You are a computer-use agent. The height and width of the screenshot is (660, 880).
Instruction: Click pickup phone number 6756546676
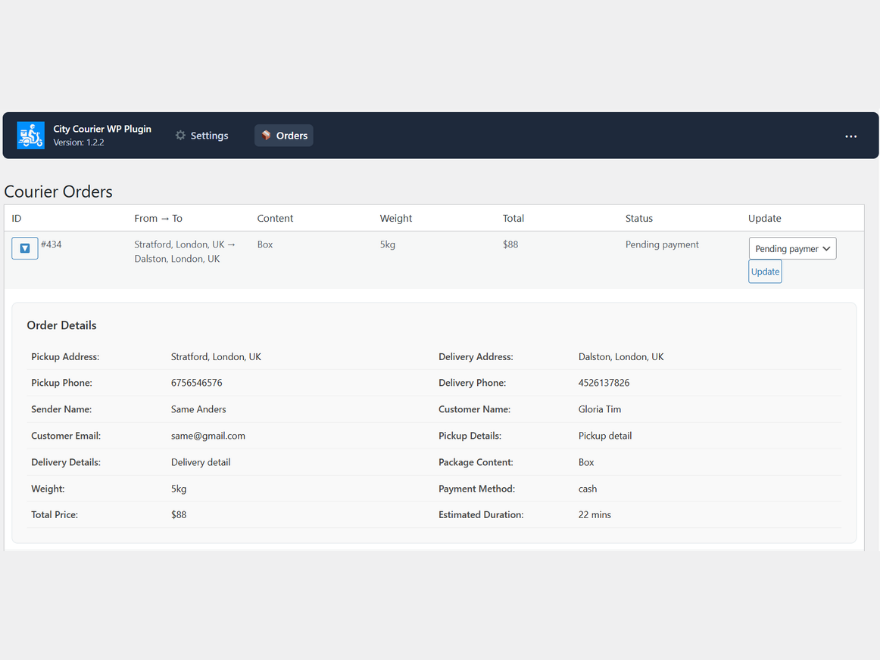(x=196, y=382)
